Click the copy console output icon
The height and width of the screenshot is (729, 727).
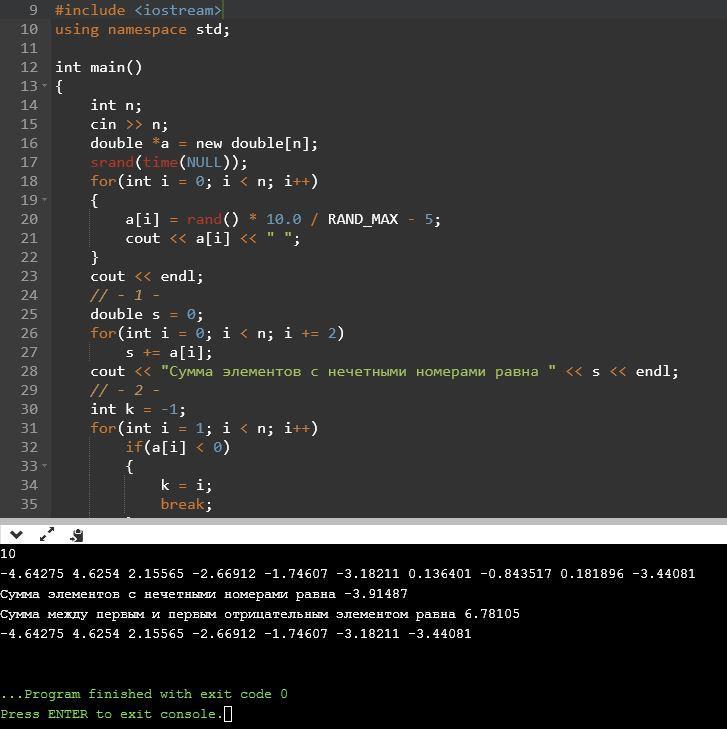77,535
